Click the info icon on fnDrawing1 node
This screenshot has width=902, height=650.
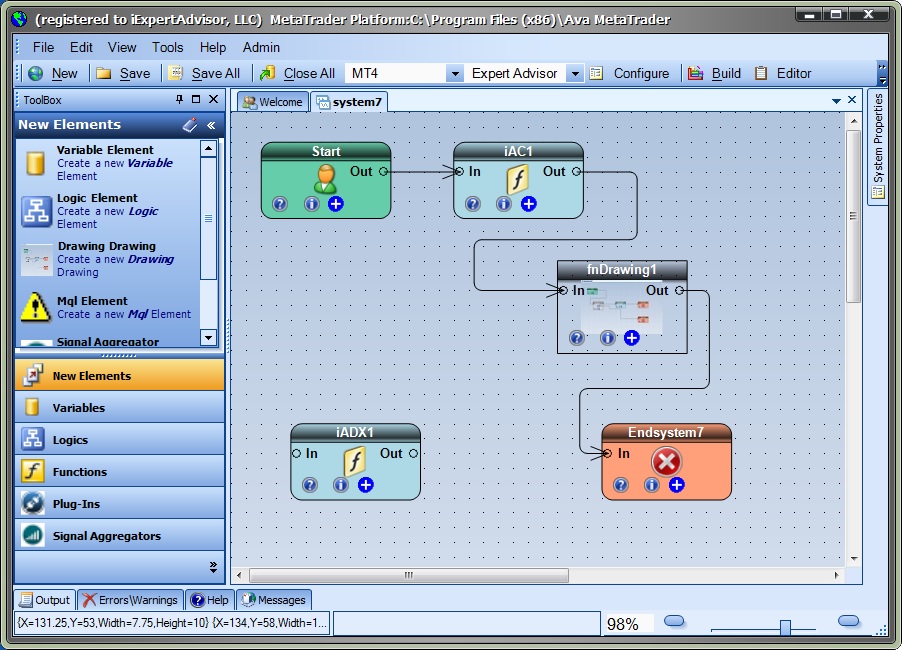607,338
